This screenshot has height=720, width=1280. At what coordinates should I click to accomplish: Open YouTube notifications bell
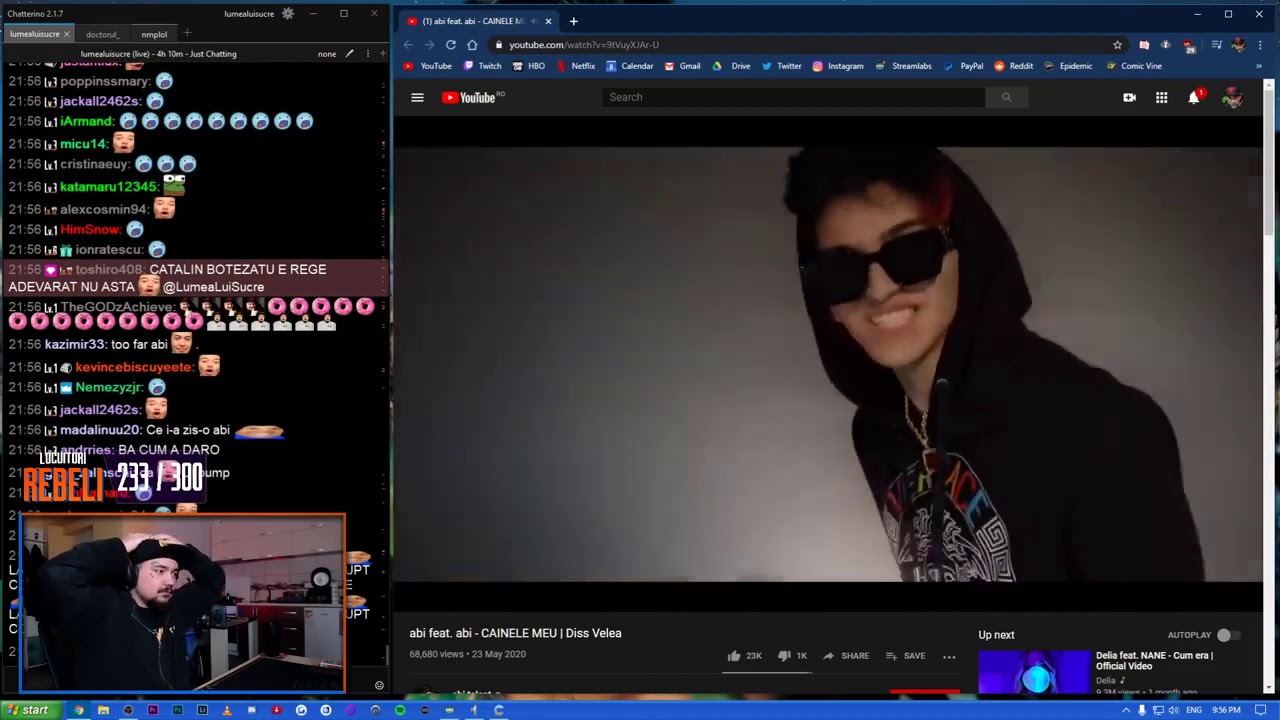(x=1194, y=97)
